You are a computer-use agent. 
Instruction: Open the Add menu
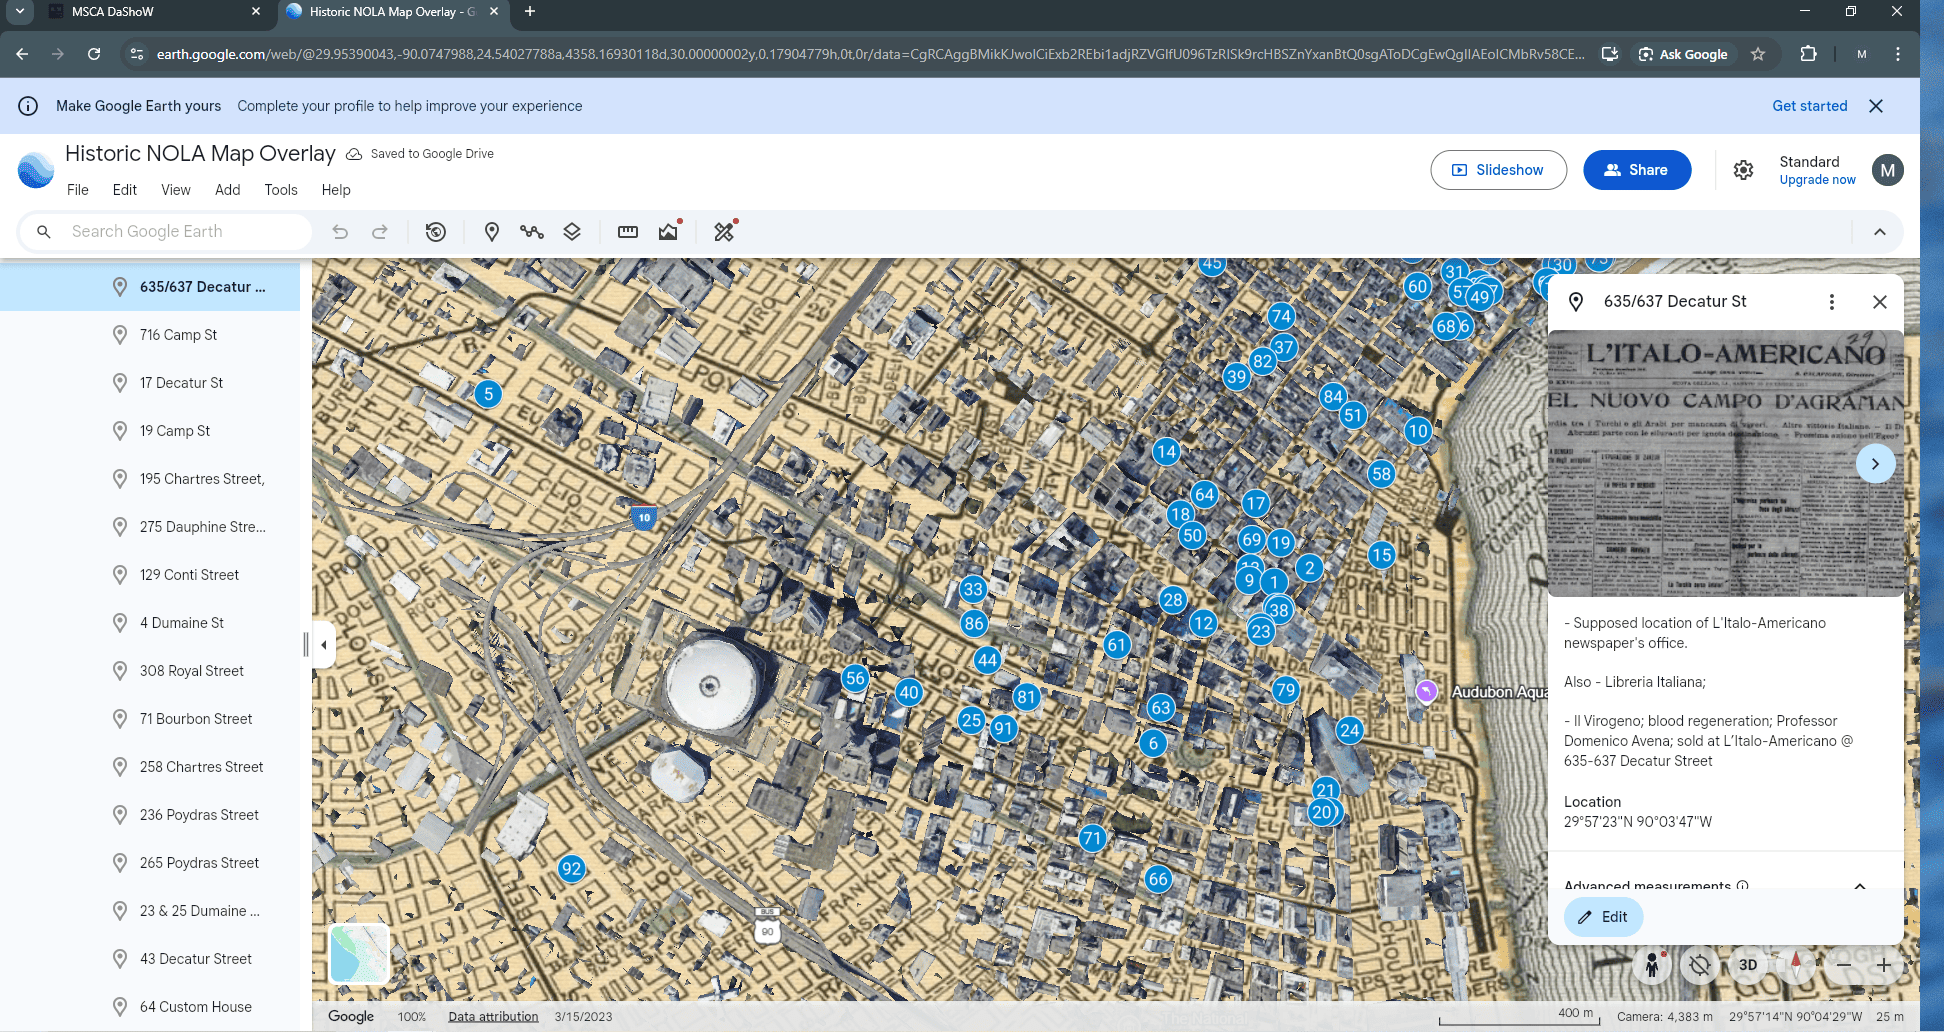[227, 190]
